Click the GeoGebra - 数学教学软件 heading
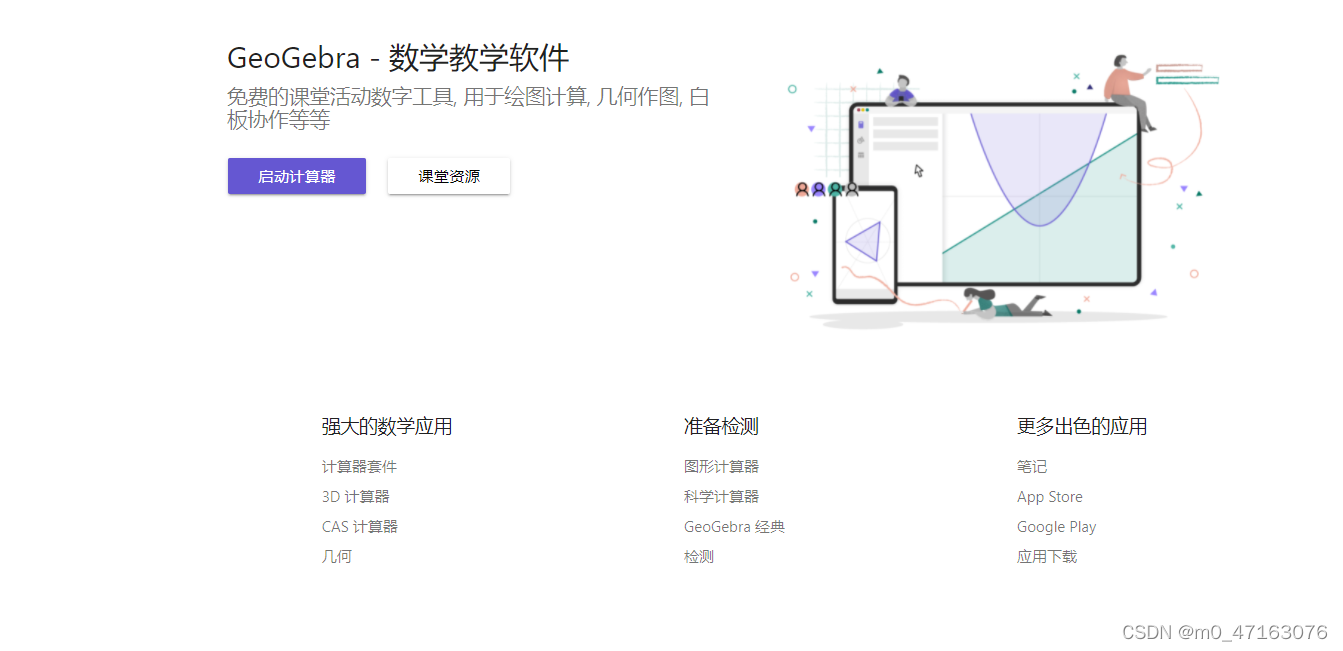Viewport: 1343px width, 651px height. (398, 58)
